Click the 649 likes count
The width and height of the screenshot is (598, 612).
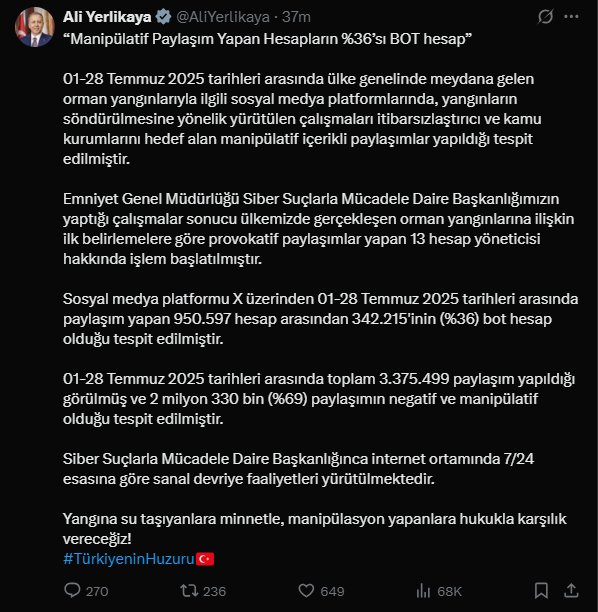332,591
